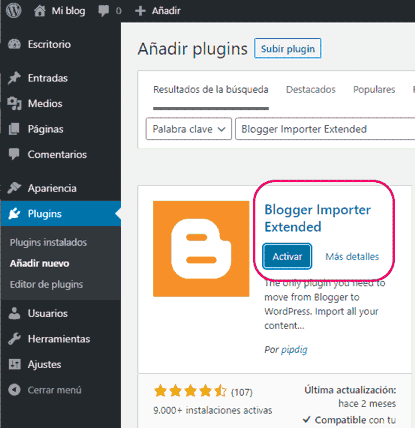Click the hace 2 meses text
This screenshot has height=428, width=415.
[x=367, y=403]
